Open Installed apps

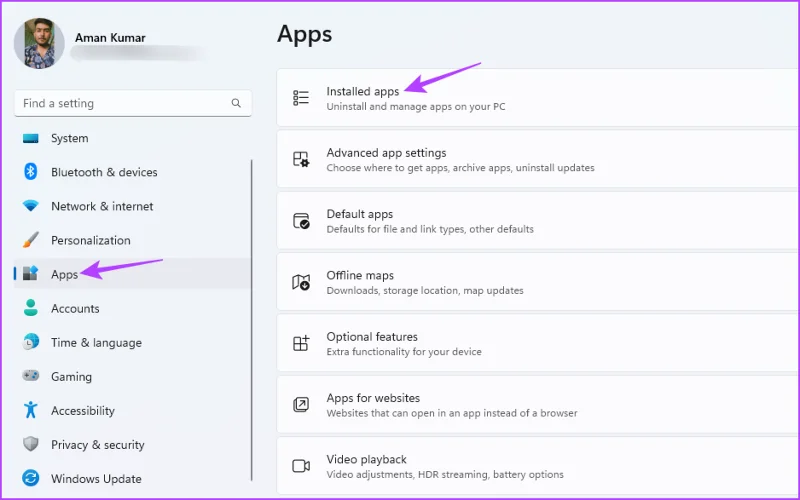pos(538,97)
